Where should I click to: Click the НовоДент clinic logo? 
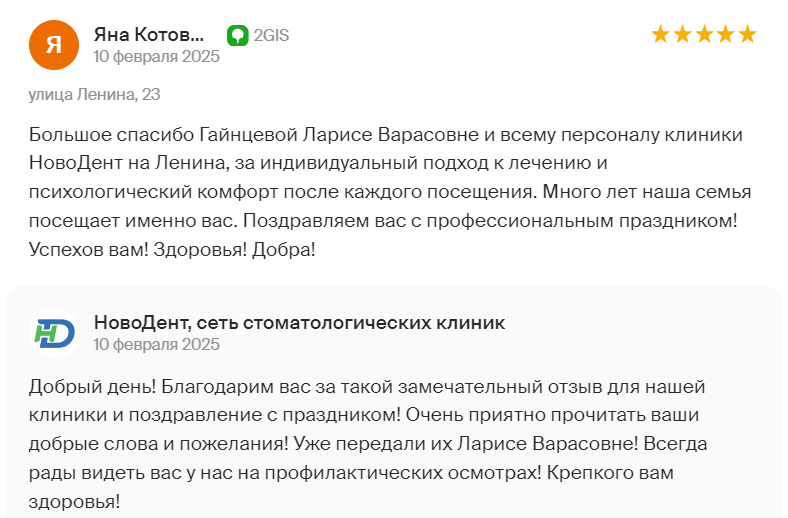coord(54,333)
